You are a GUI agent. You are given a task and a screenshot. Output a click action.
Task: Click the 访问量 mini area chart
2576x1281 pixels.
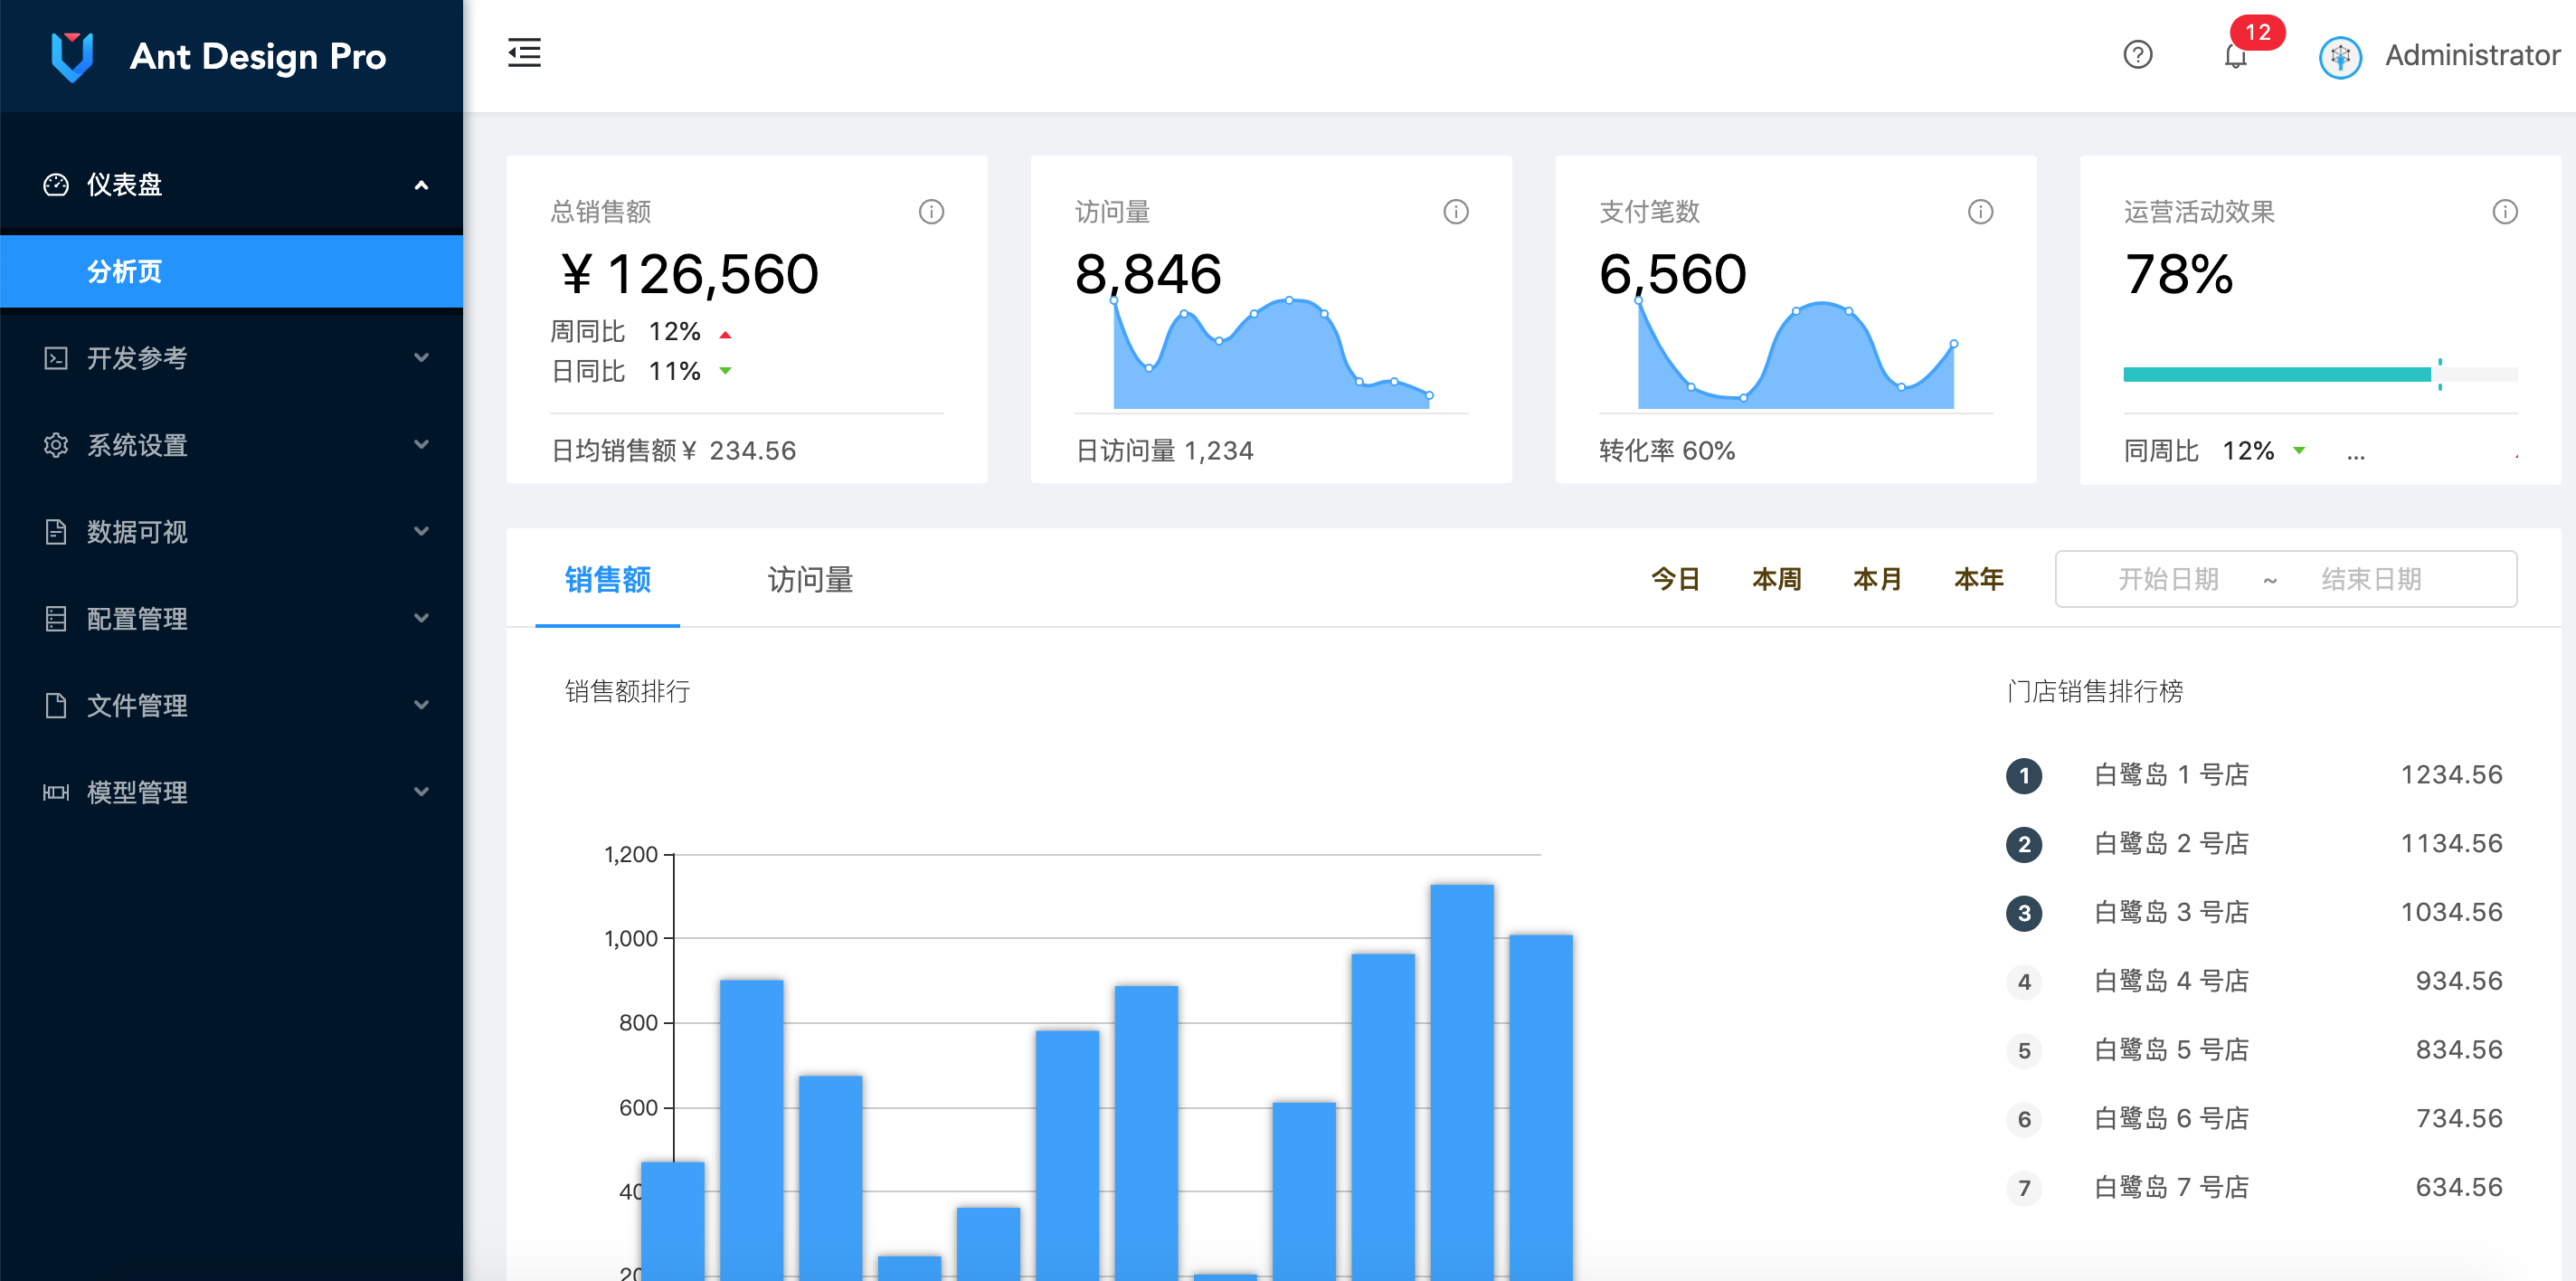click(x=1271, y=354)
